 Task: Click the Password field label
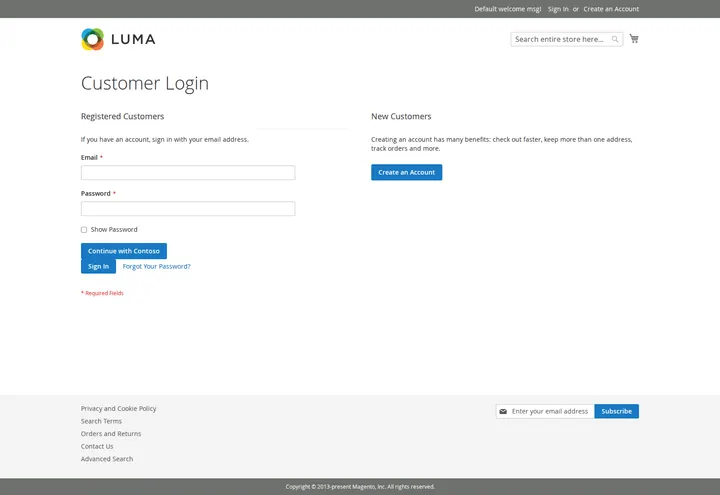96,193
